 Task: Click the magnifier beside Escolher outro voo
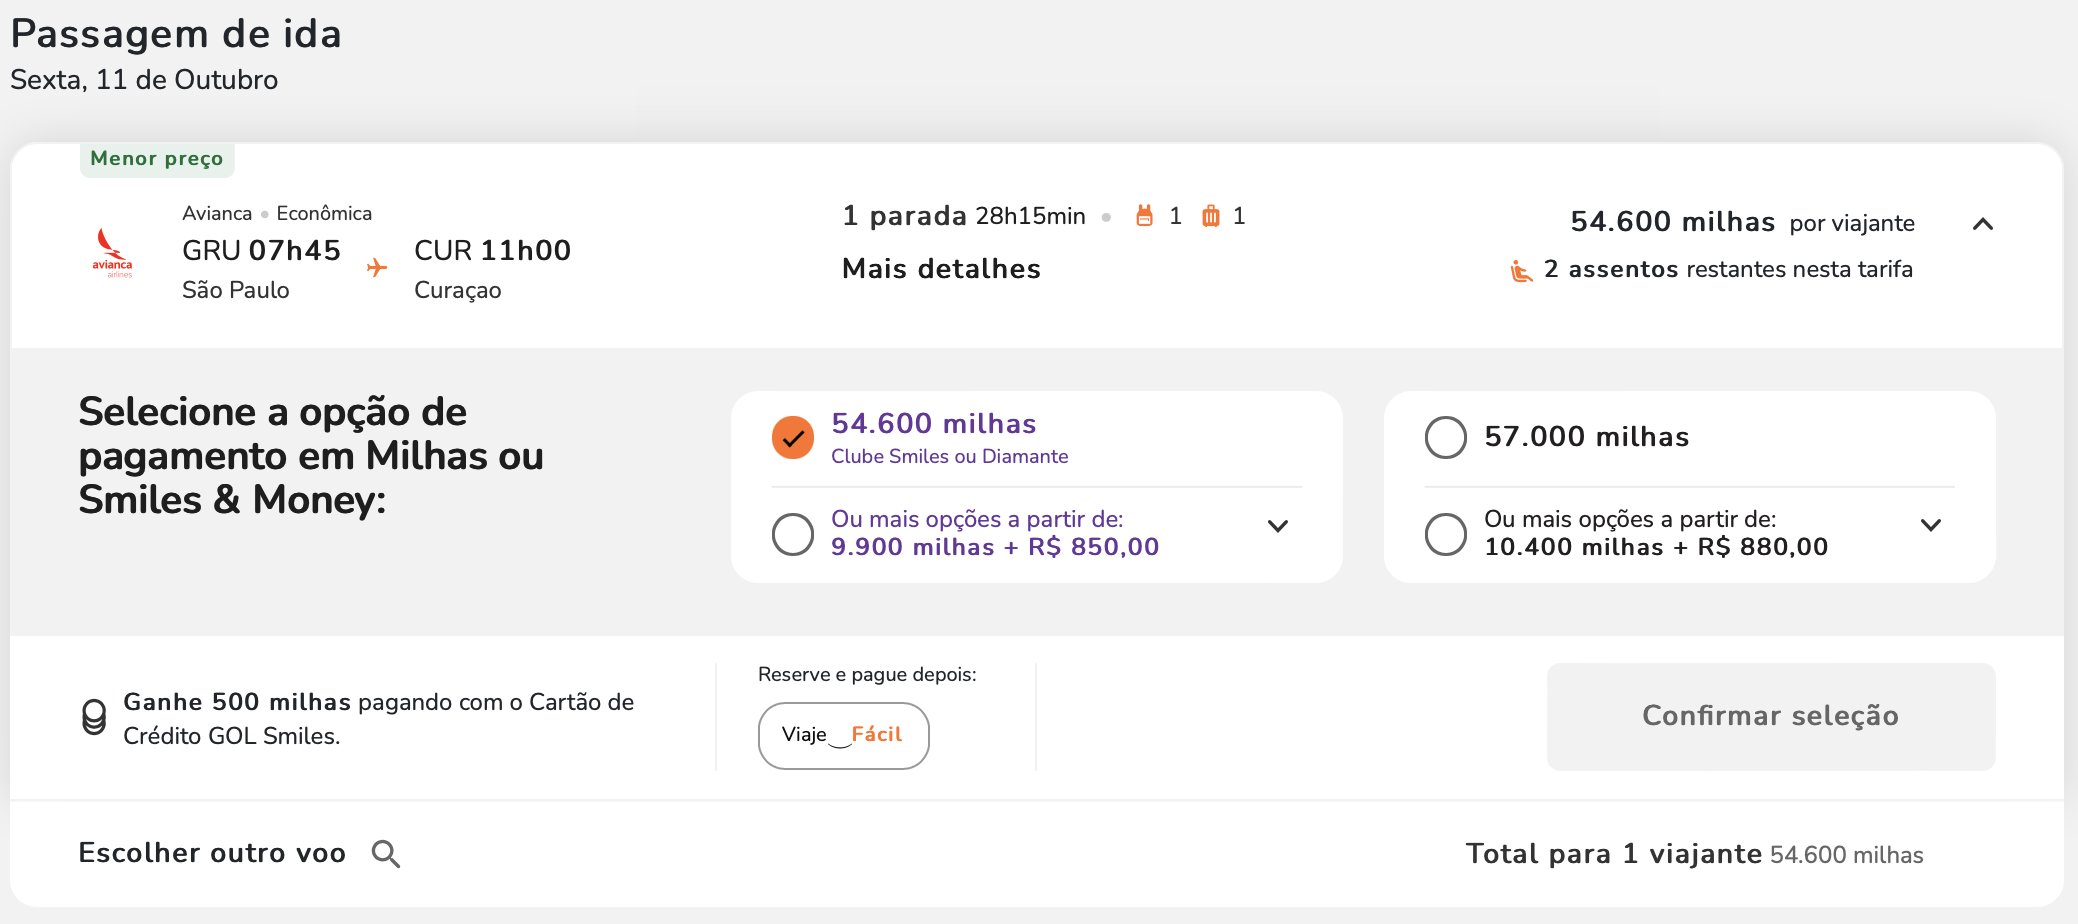pos(386,854)
